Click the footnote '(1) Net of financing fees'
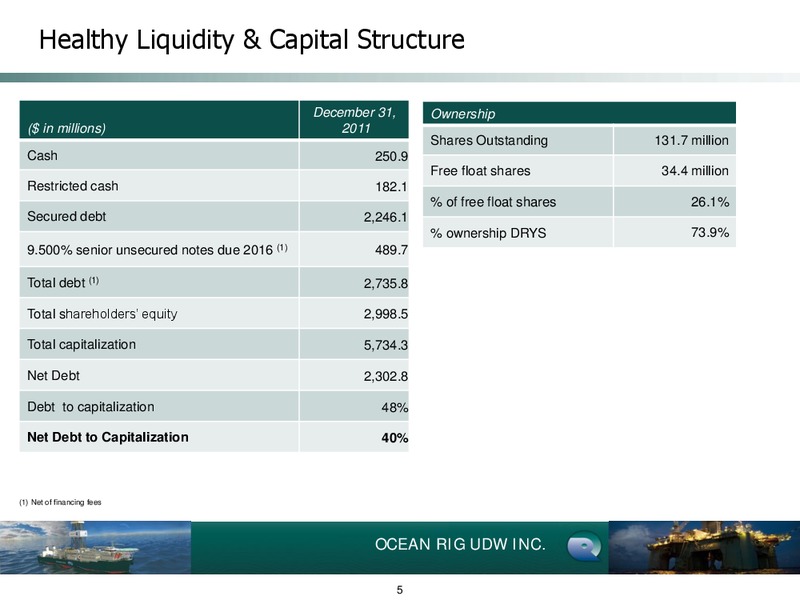Screen dimensions: 800x600 [60, 502]
